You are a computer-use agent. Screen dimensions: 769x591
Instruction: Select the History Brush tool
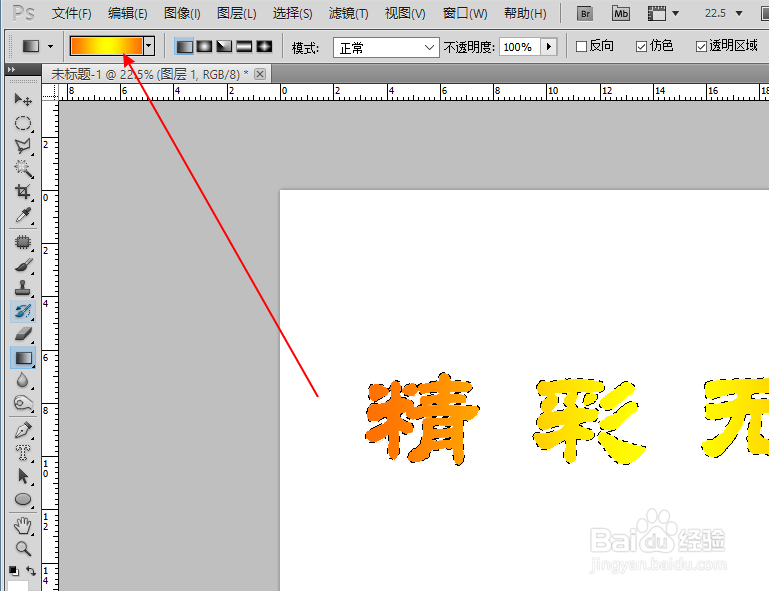coord(23,311)
